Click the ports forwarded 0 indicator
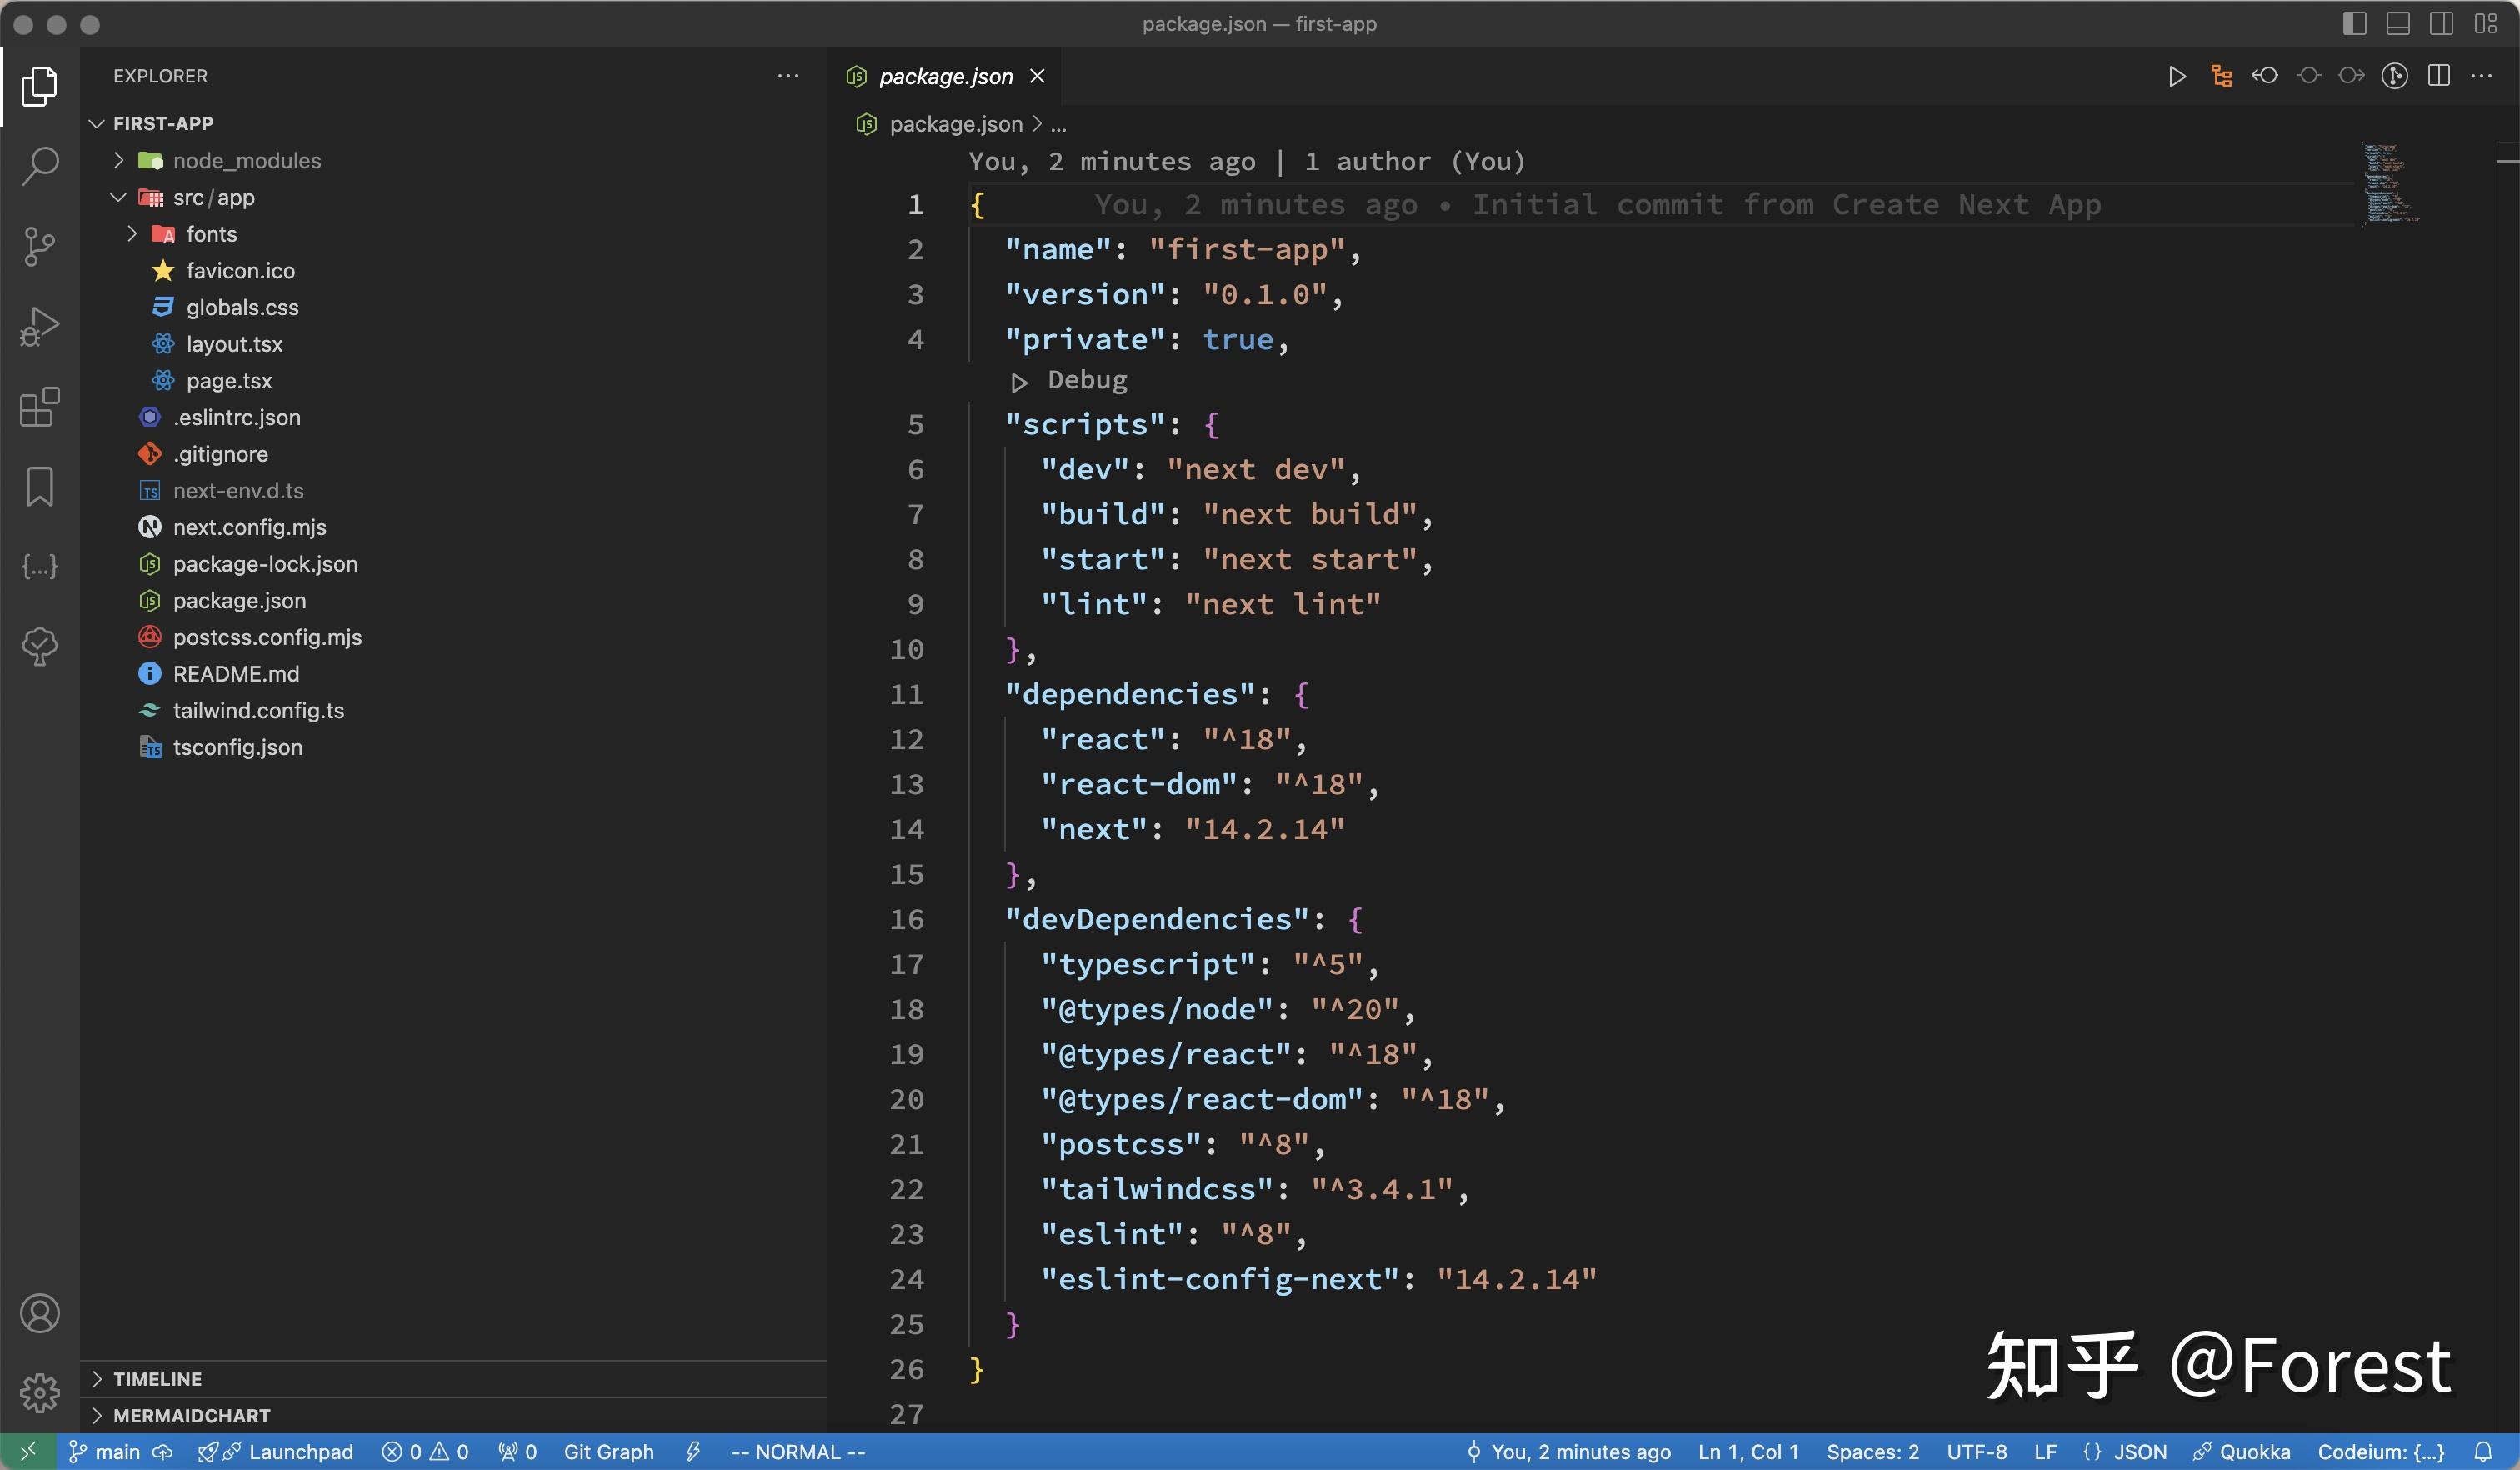This screenshot has height=1470, width=2520. click(x=517, y=1452)
